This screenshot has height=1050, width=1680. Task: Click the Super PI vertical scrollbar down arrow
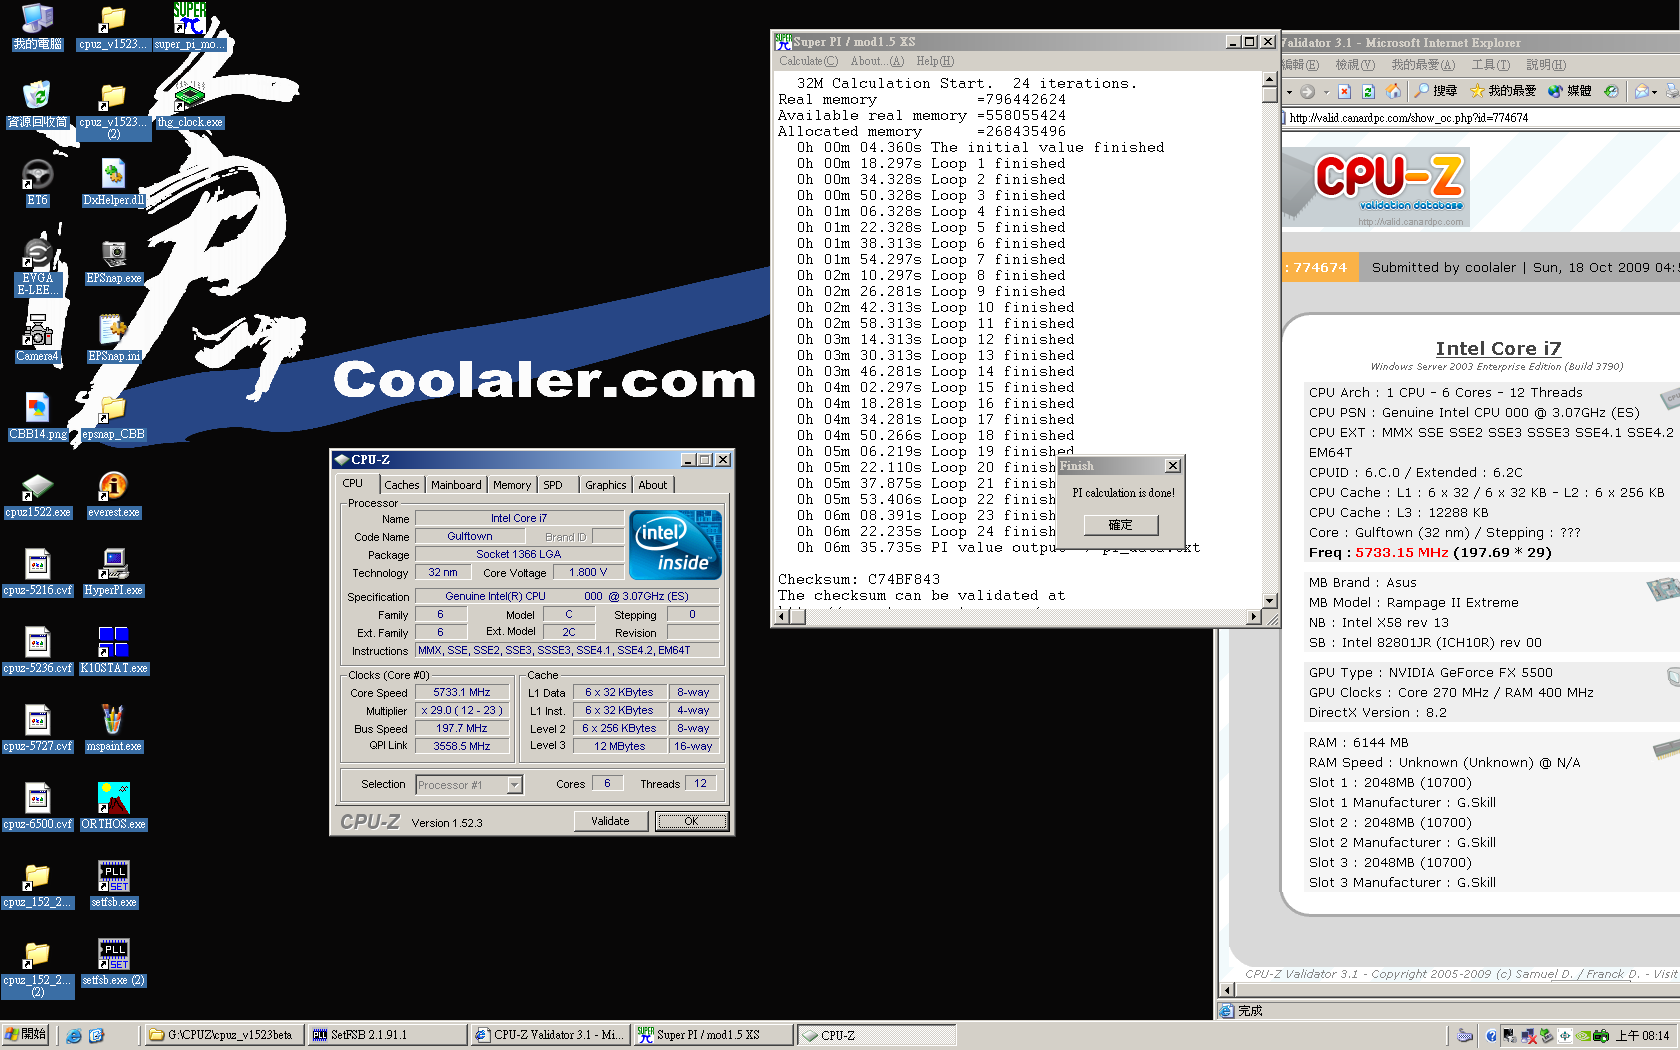(x=1270, y=601)
